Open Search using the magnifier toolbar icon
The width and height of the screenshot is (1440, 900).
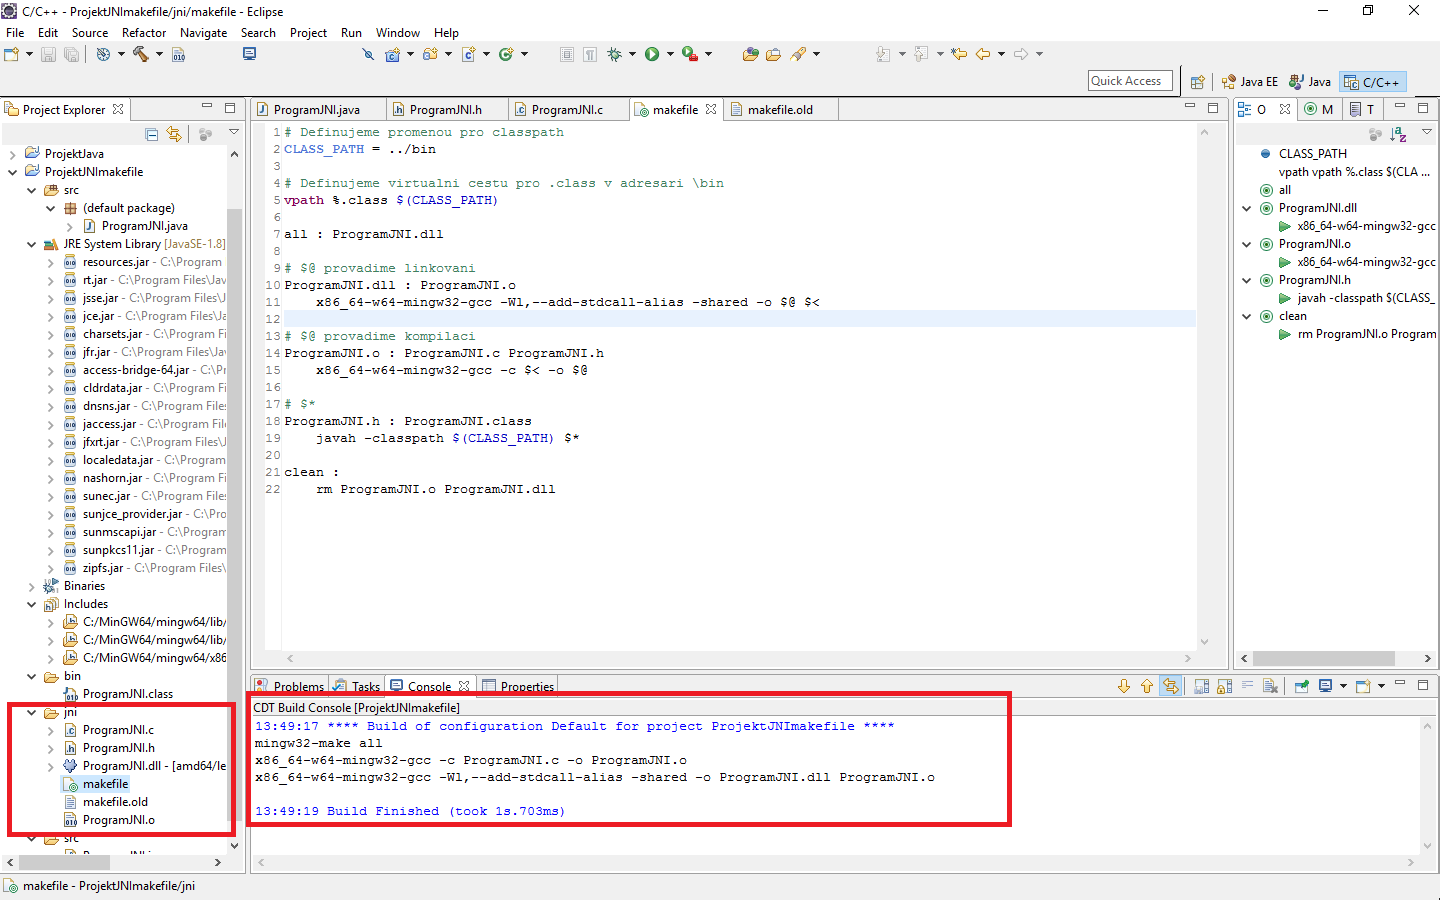coord(367,54)
